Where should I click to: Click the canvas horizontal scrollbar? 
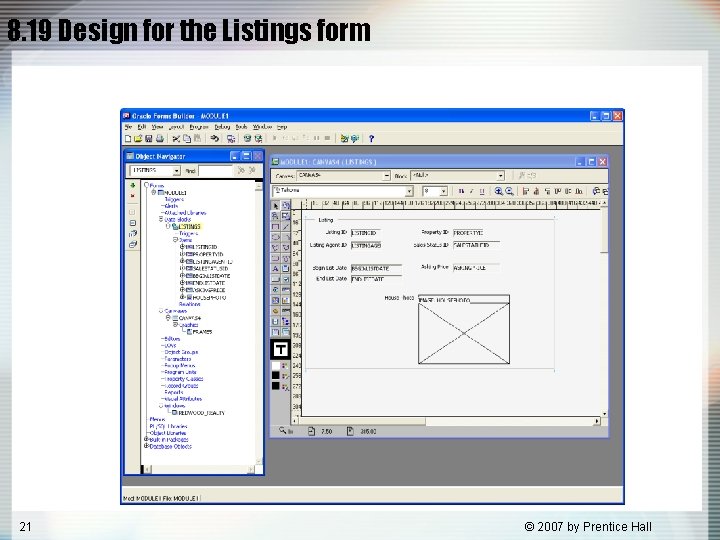pos(448,421)
